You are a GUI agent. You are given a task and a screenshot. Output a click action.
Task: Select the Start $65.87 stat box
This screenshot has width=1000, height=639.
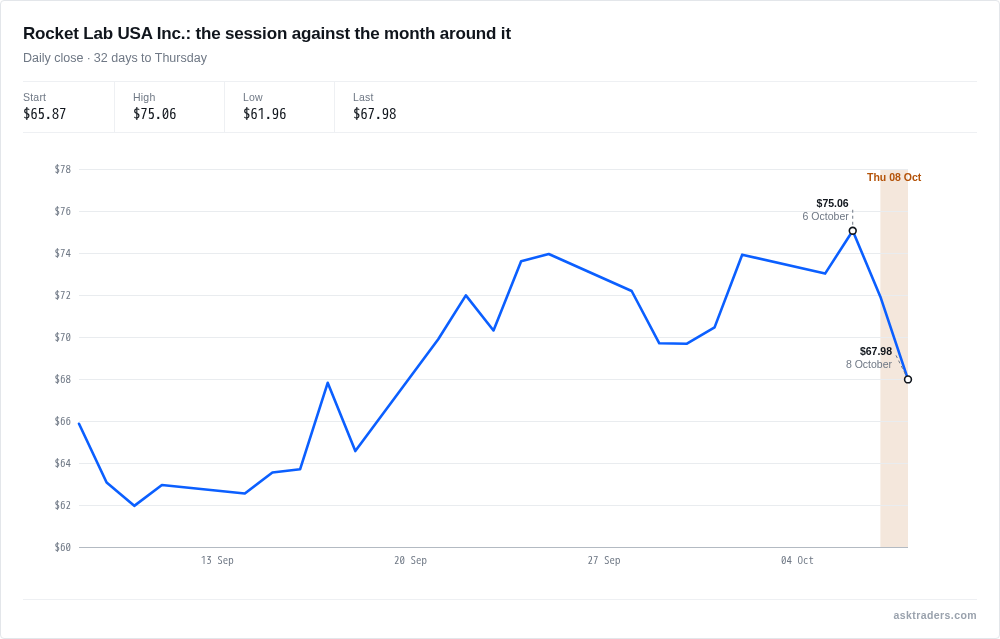pos(68,107)
